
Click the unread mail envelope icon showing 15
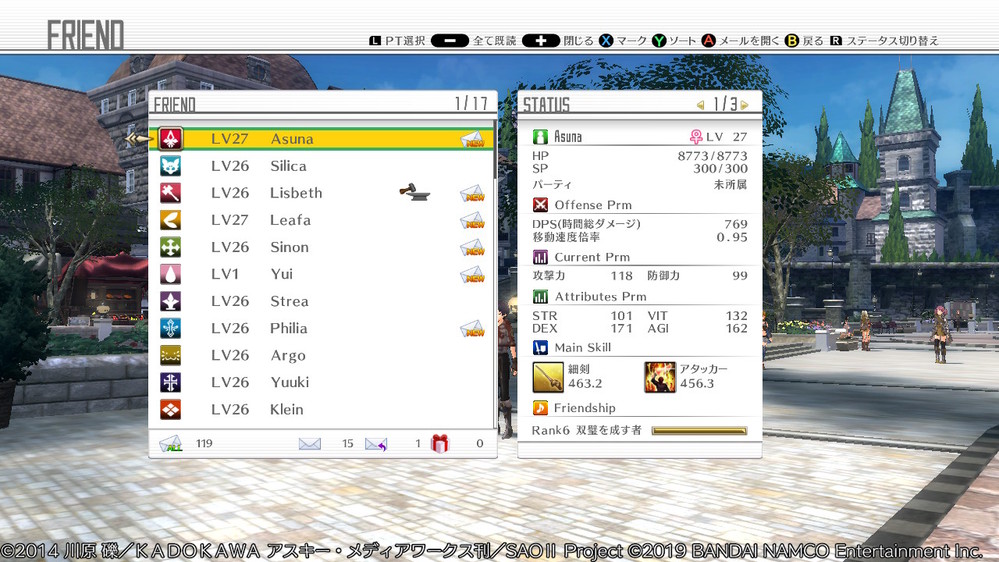tap(310, 443)
